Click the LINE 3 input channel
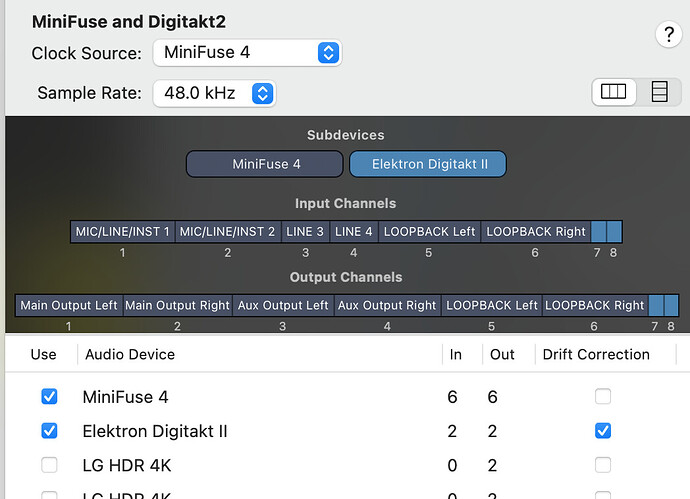This screenshot has width=690, height=499. pyautogui.click(x=305, y=232)
